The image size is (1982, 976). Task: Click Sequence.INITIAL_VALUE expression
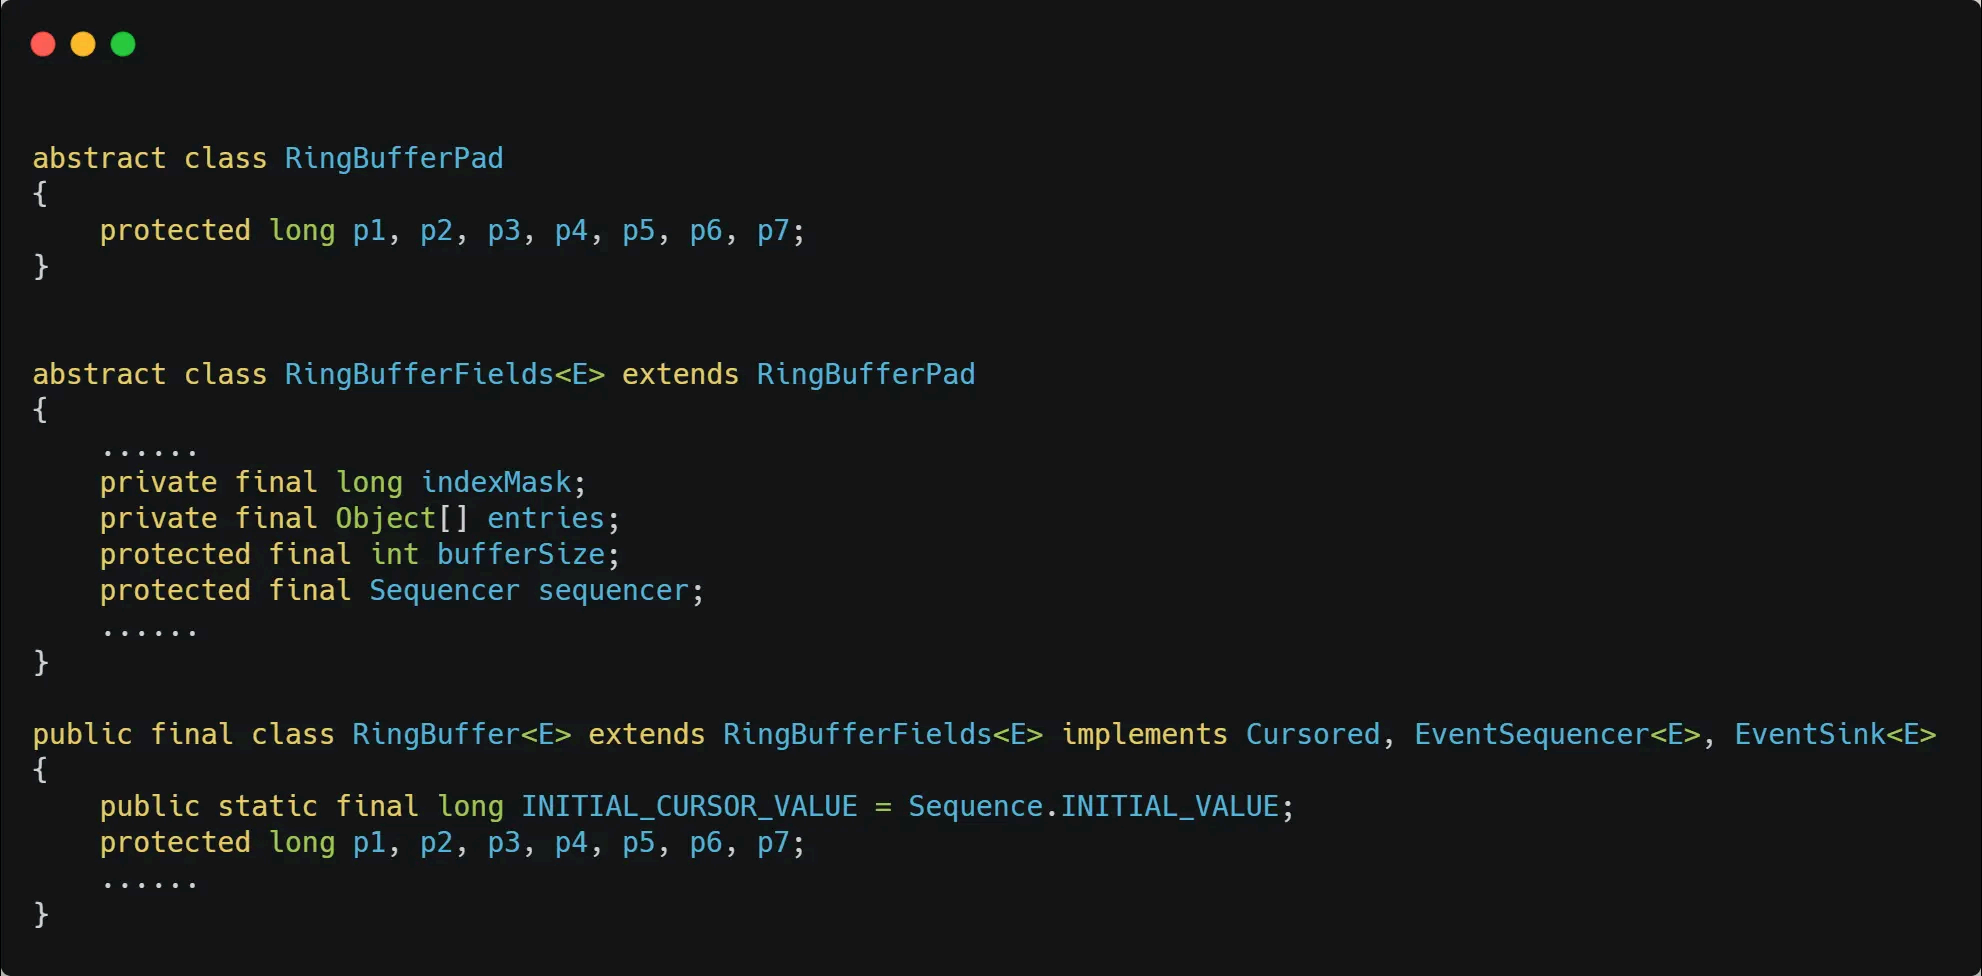tap(1093, 806)
